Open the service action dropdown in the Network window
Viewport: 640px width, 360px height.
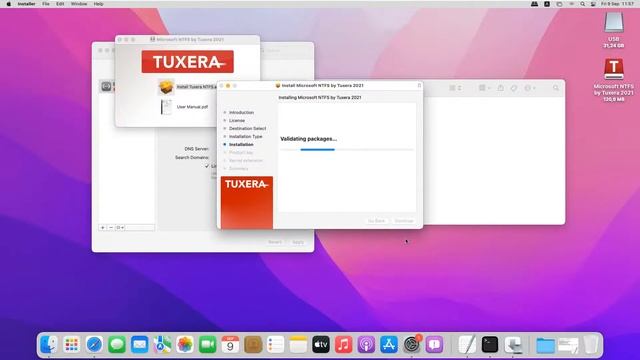pyautogui.click(x=120, y=227)
